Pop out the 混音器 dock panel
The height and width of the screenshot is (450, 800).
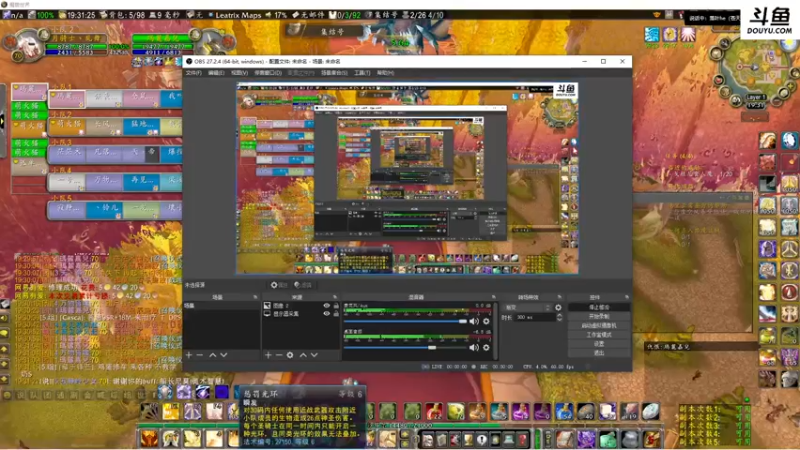pos(493,297)
